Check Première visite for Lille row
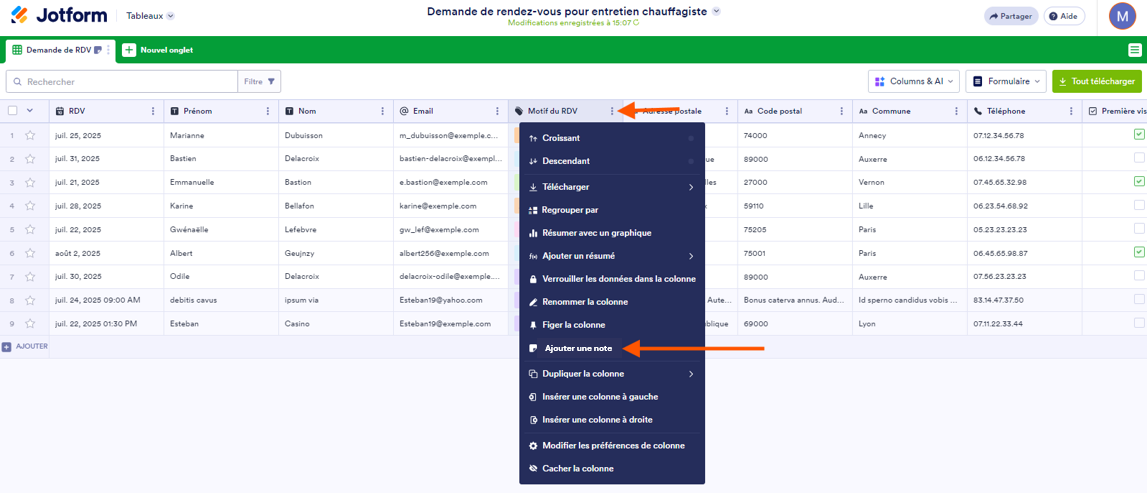The image size is (1147, 501). coord(1139,206)
